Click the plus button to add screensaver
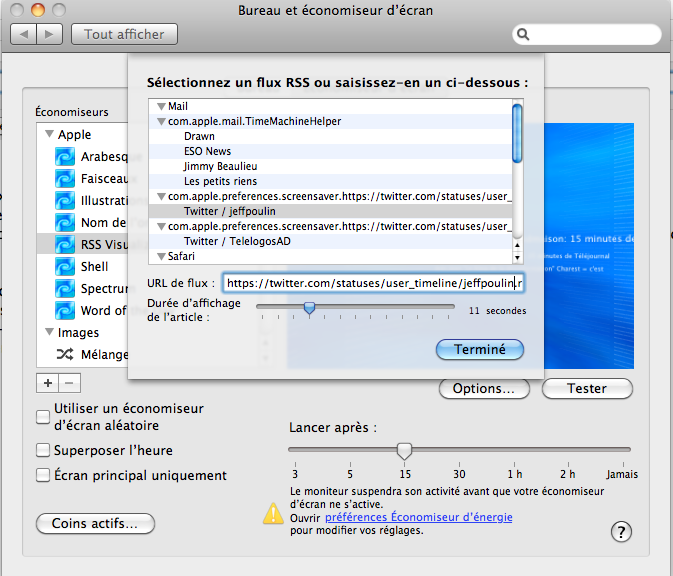Image resolution: width=673 pixels, height=576 pixels. pos(47,383)
